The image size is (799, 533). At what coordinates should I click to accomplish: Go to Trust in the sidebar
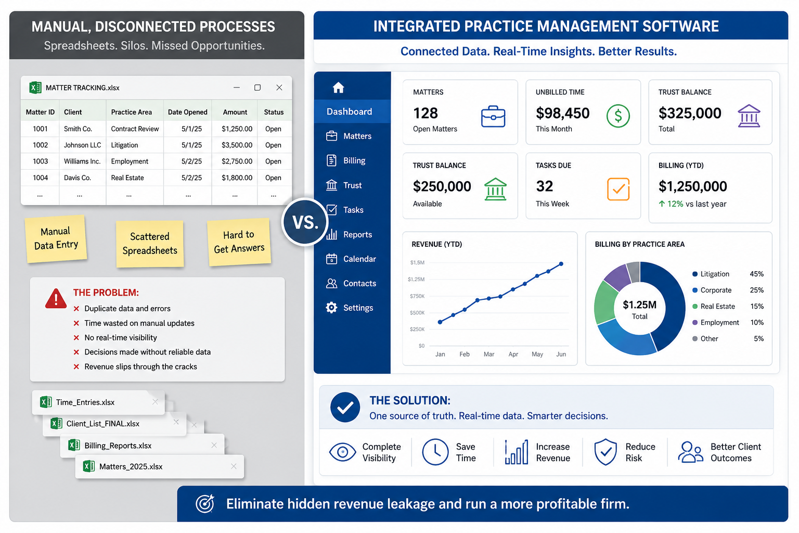pos(352,185)
